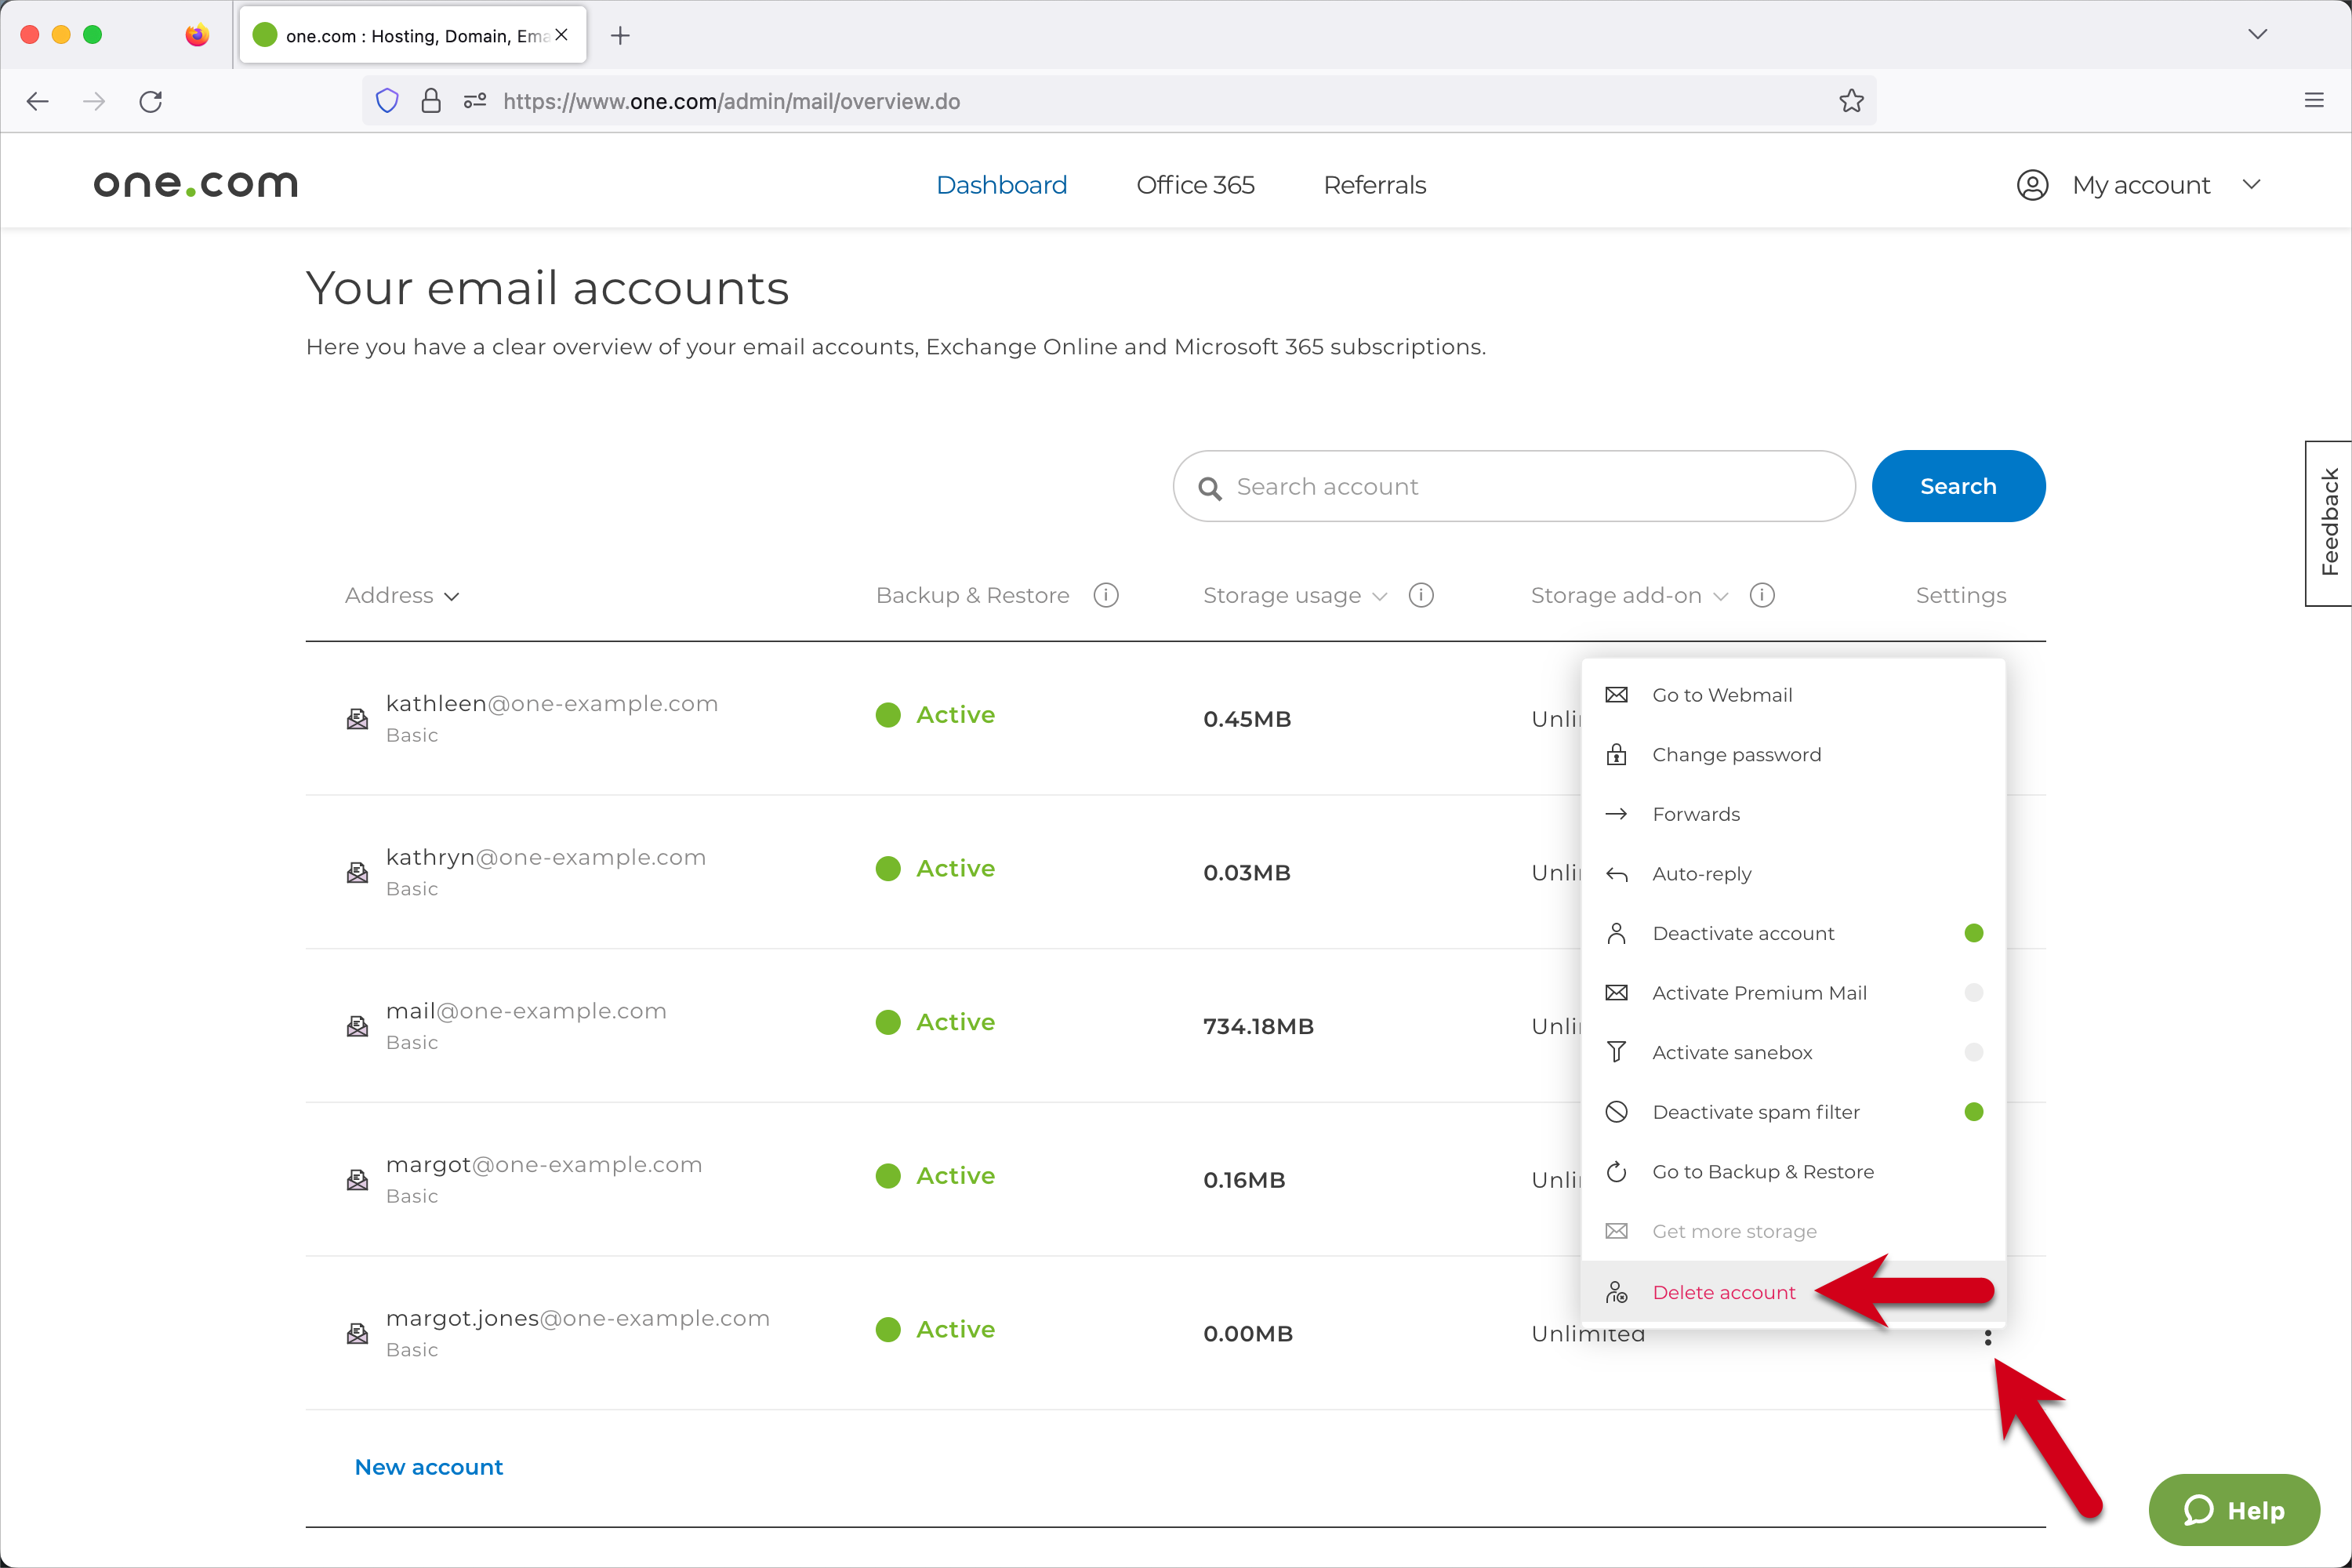Open the Firefox hamburger menu

[x=2313, y=101]
